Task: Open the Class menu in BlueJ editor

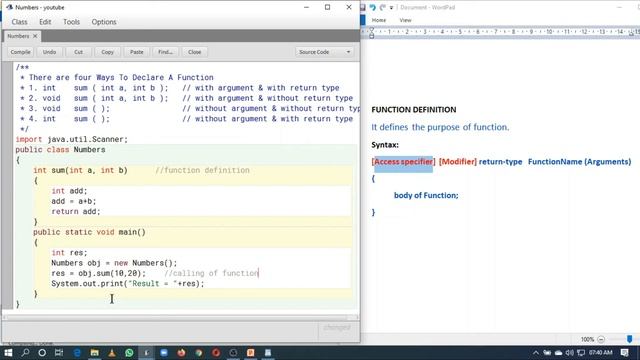Action: pos(19,22)
